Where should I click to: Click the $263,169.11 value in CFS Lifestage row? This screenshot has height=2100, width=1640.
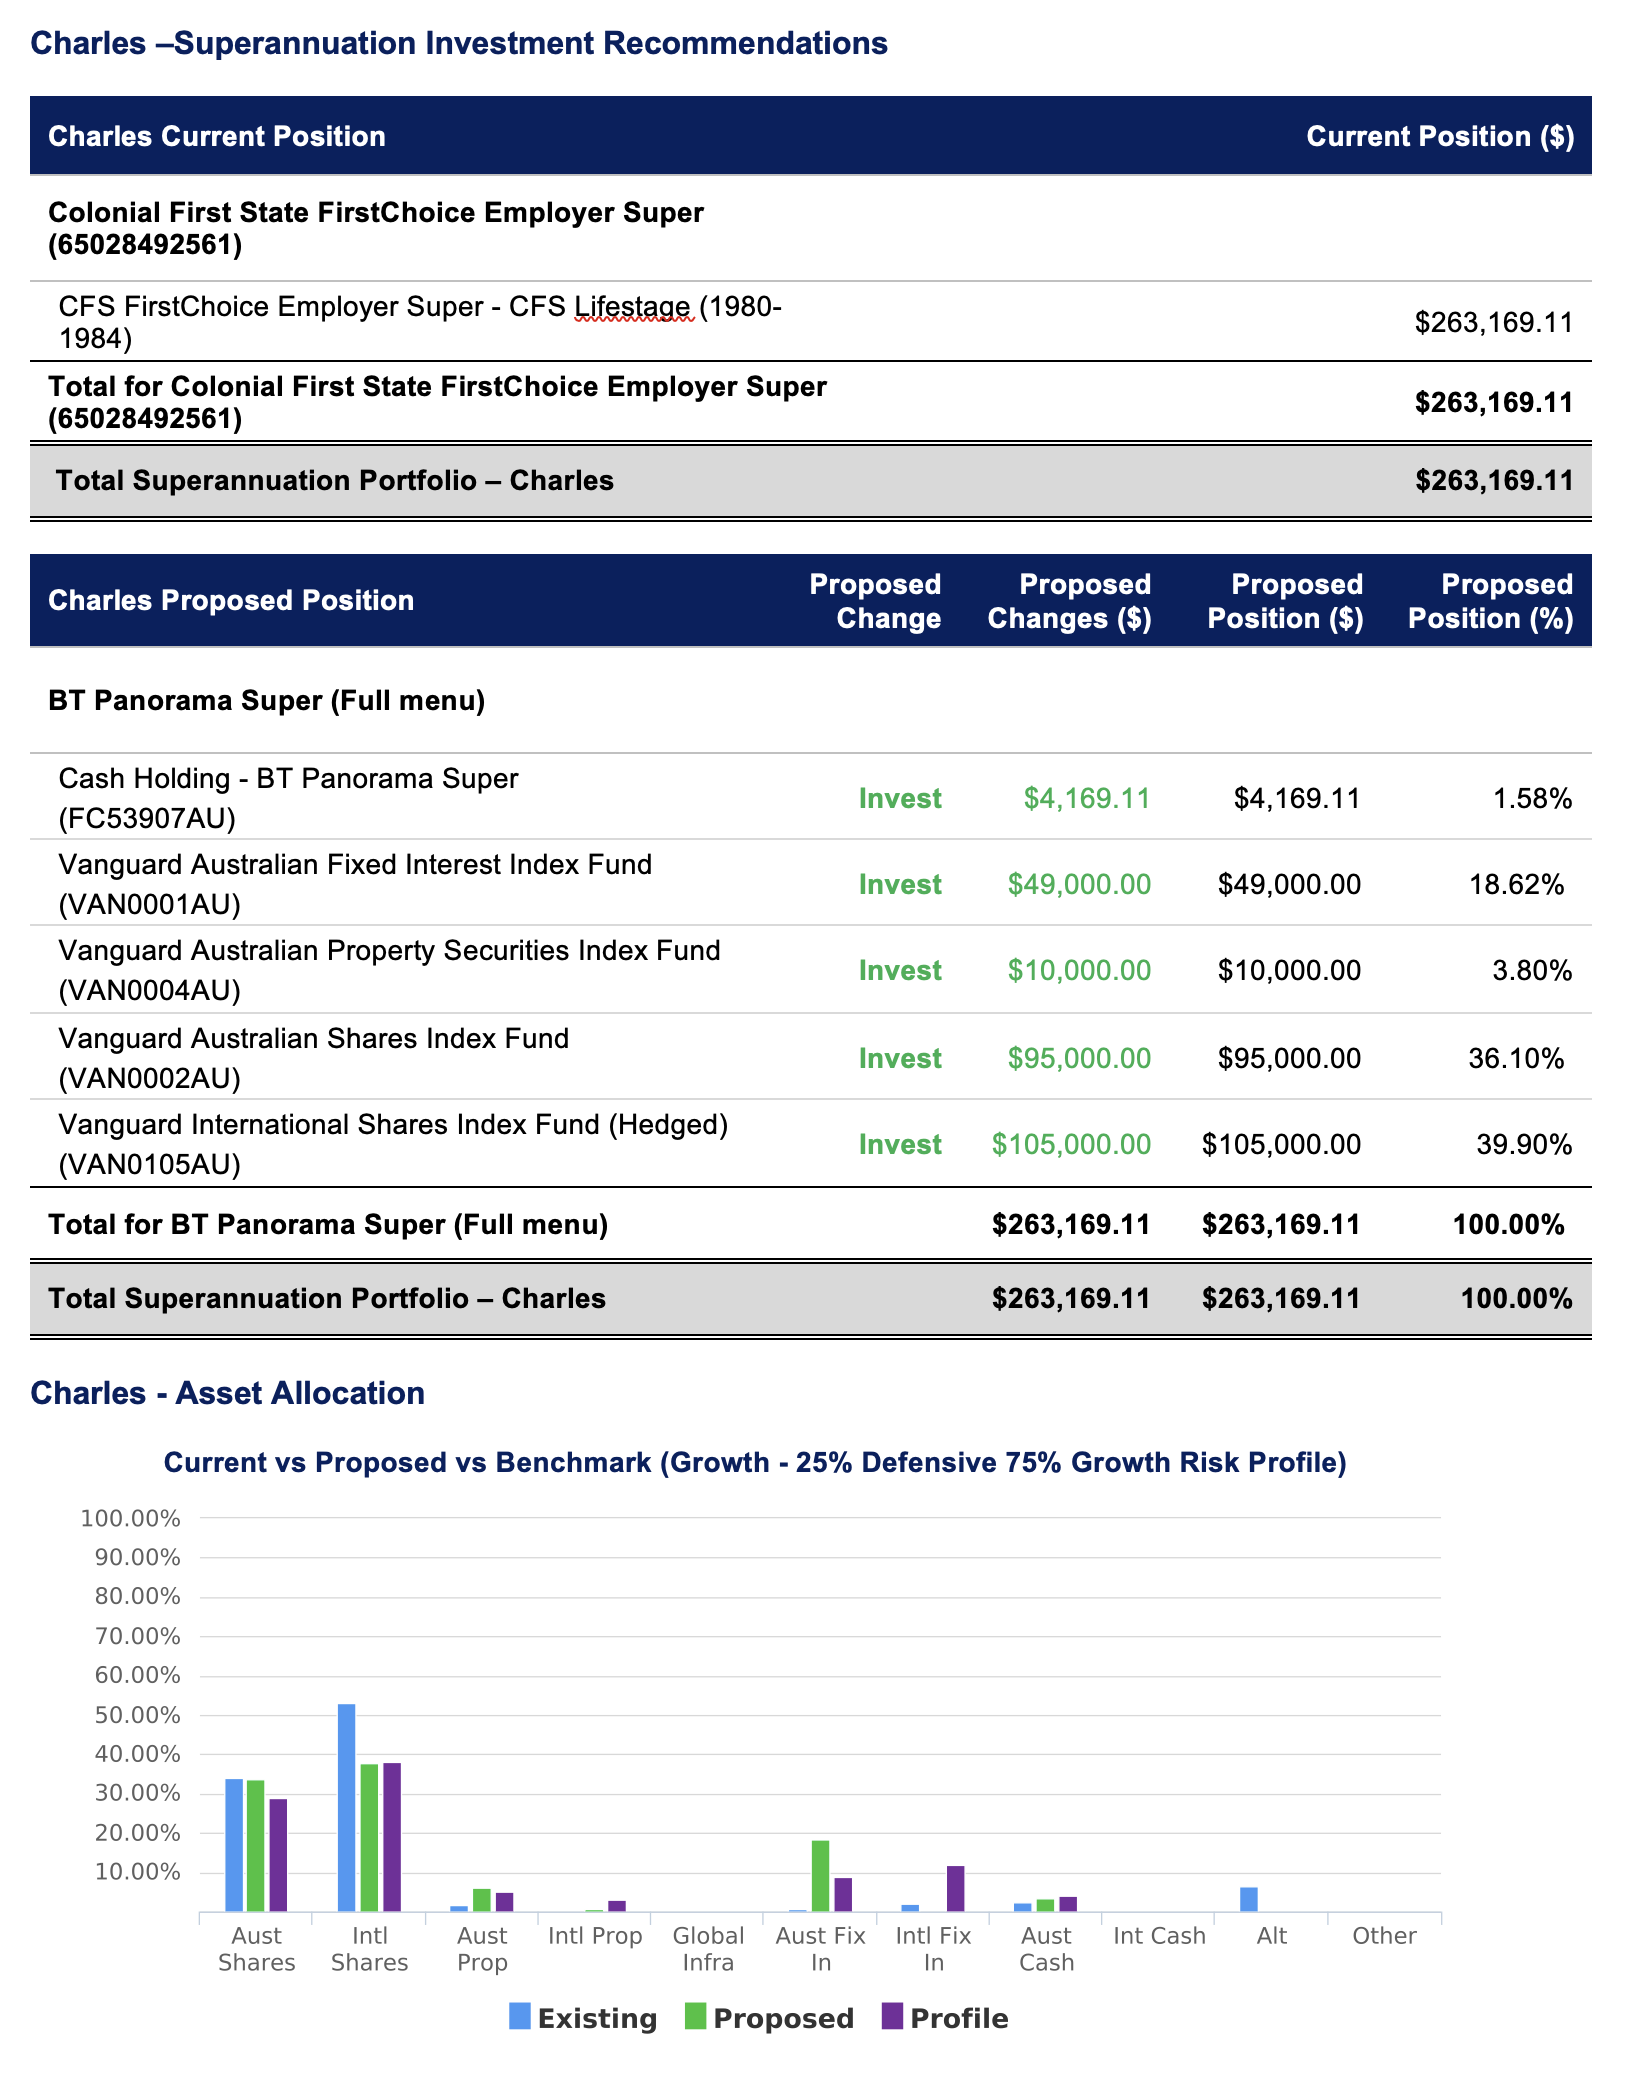tap(1494, 322)
